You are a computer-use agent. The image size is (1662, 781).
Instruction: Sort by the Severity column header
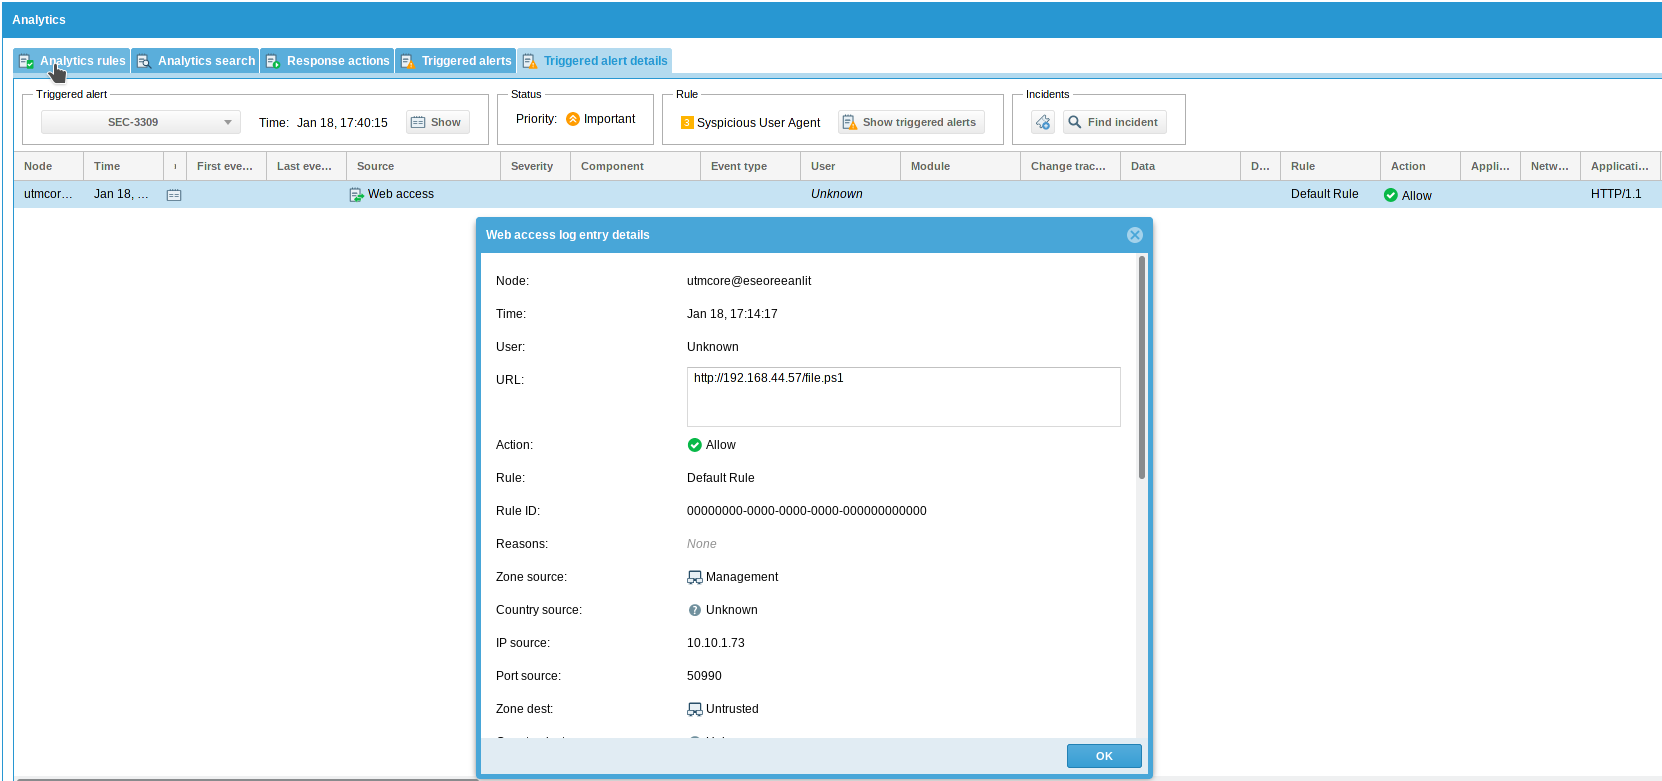click(x=535, y=166)
